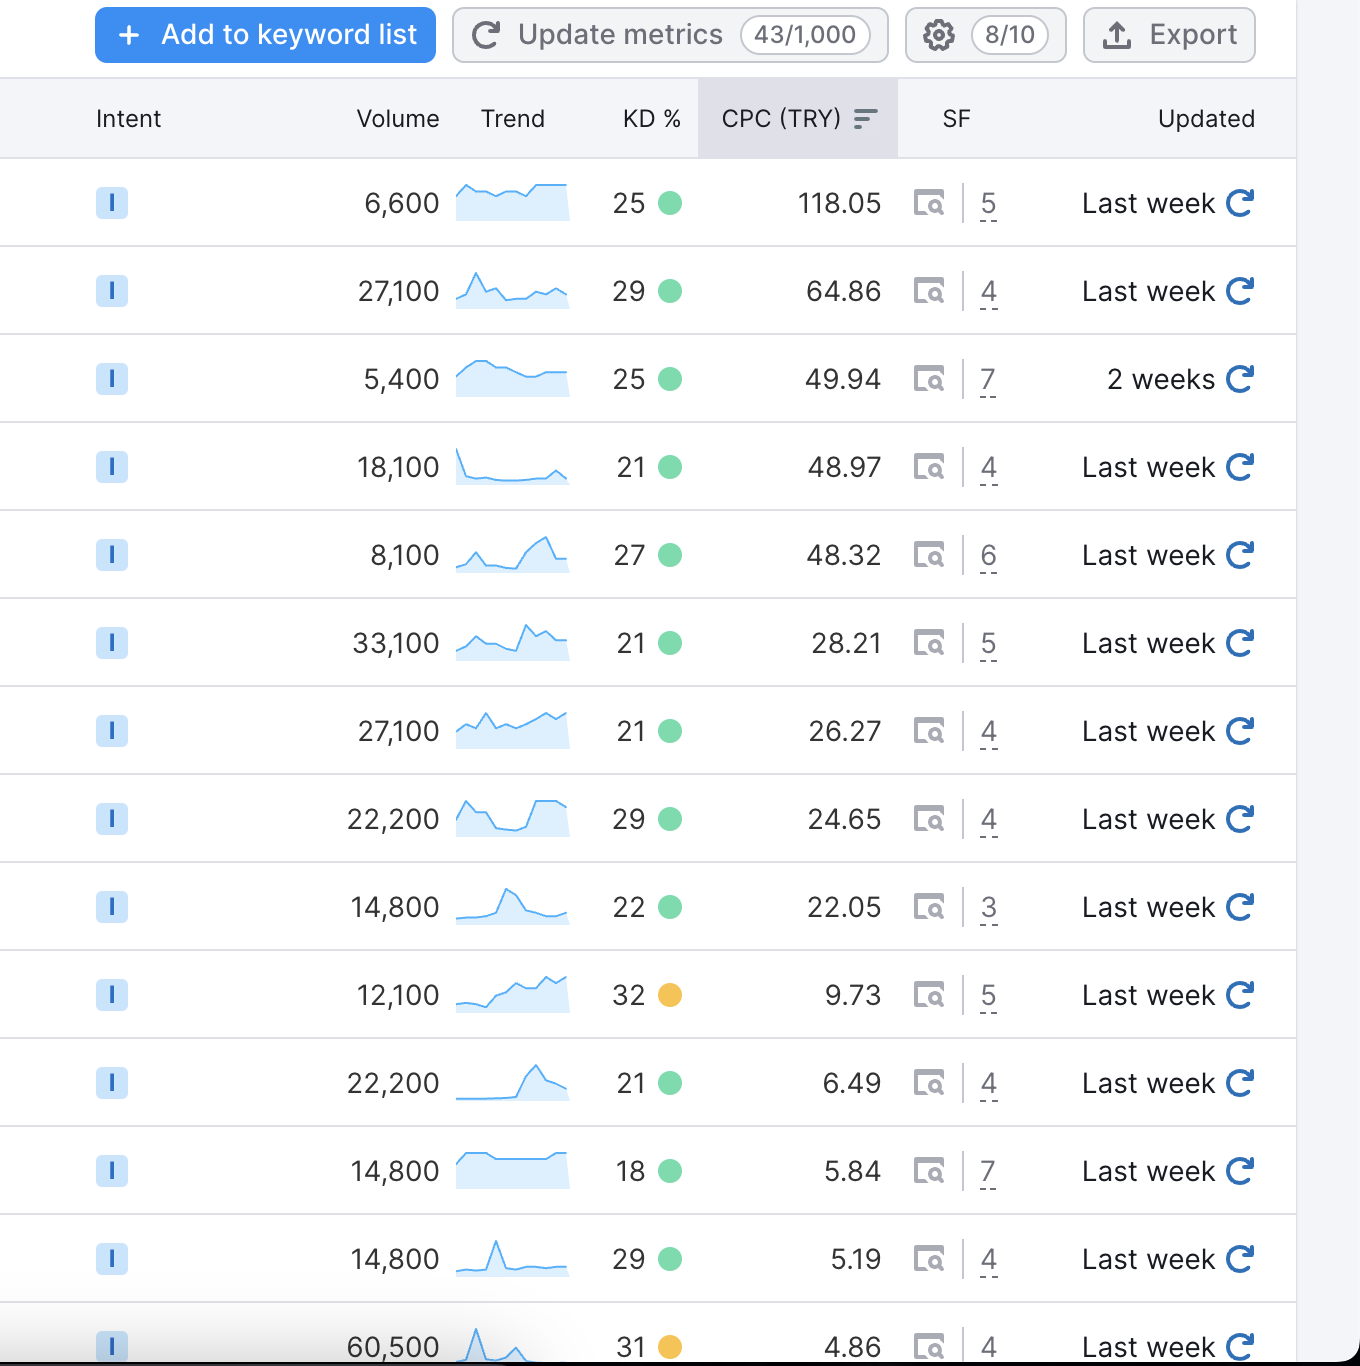1360x1366 pixels.
Task: View SERP icon in the 9.73 row
Action: point(929,995)
